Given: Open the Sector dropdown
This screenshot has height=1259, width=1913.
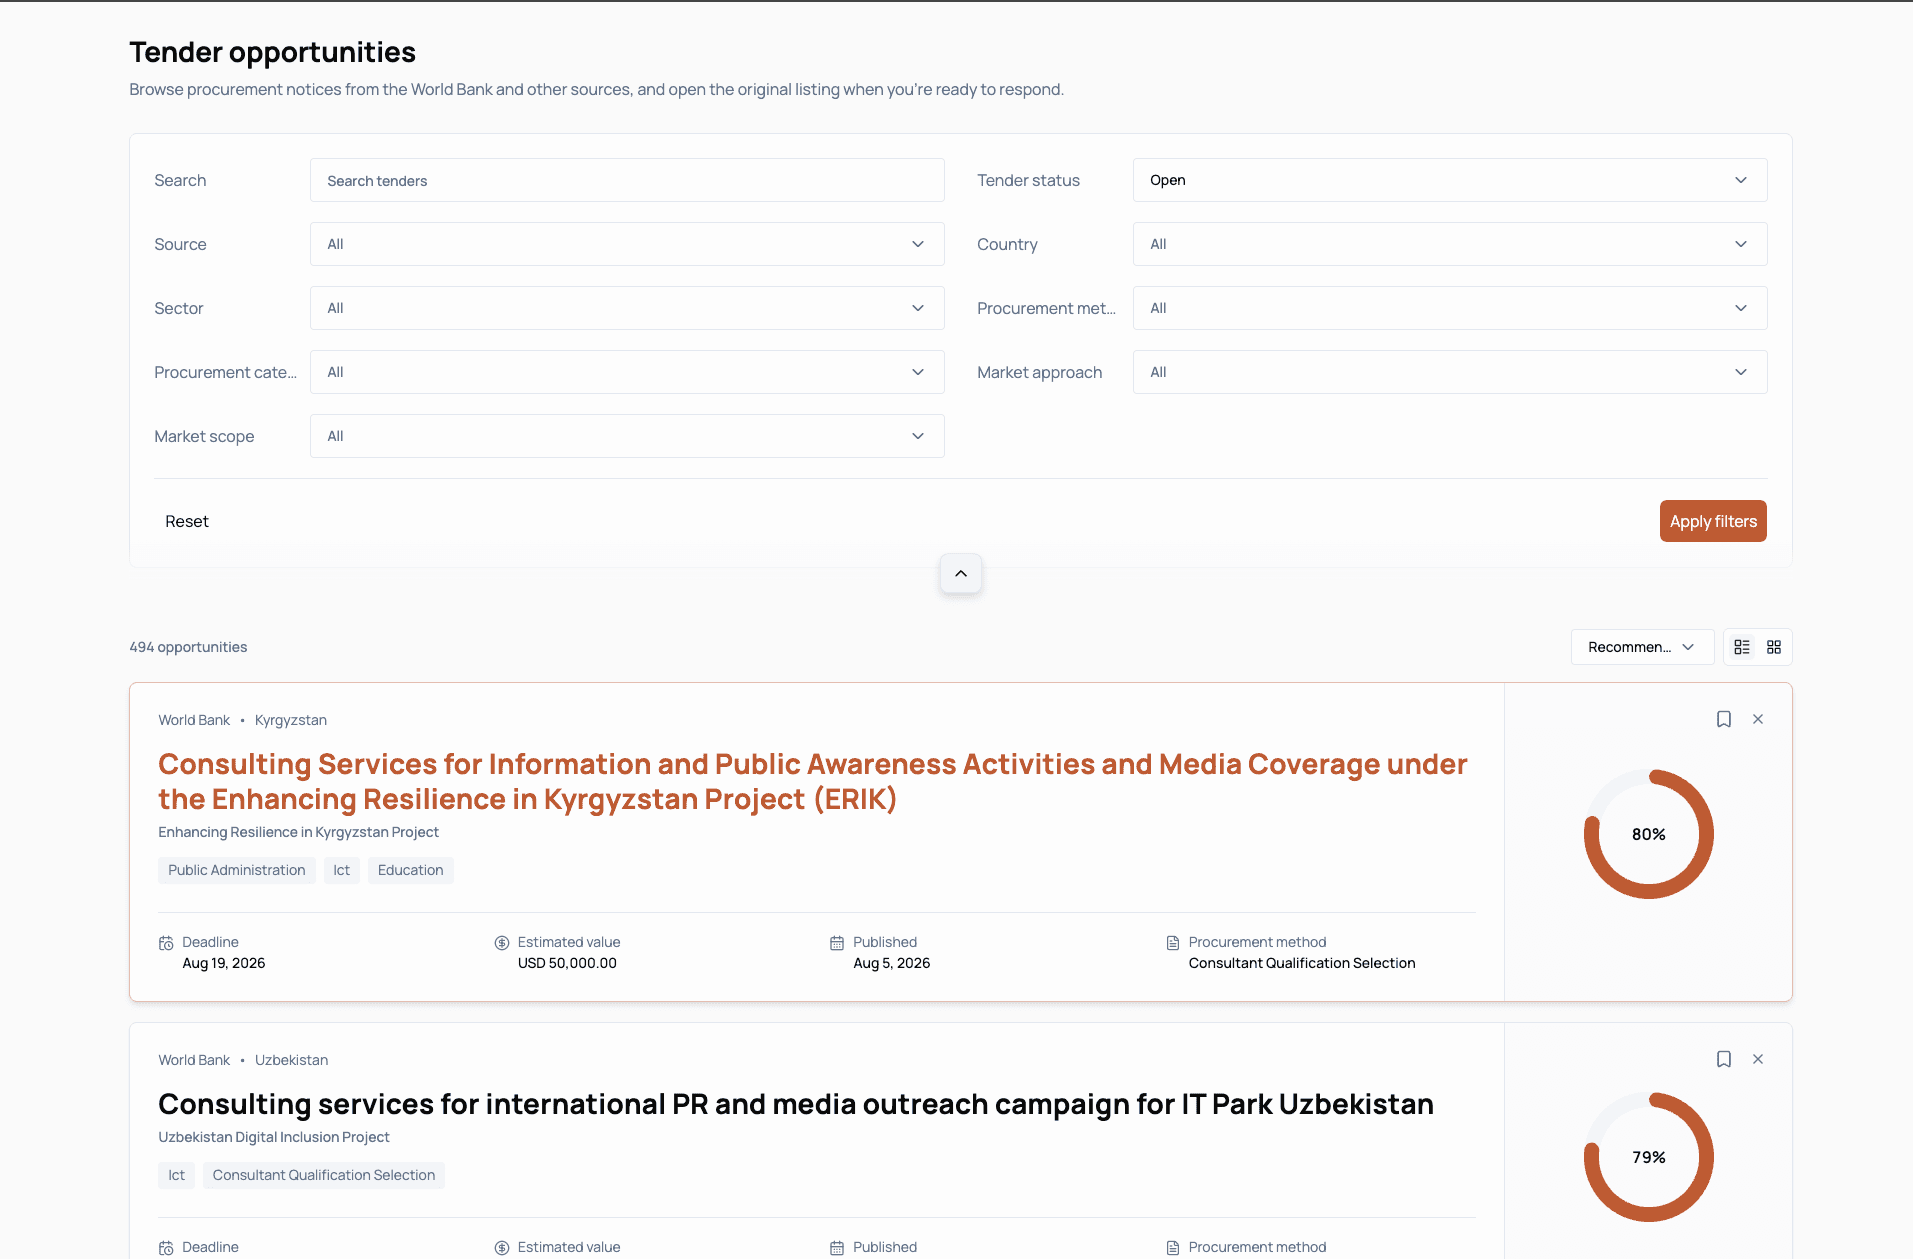Looking at the screenshot, I should (627, 308).
